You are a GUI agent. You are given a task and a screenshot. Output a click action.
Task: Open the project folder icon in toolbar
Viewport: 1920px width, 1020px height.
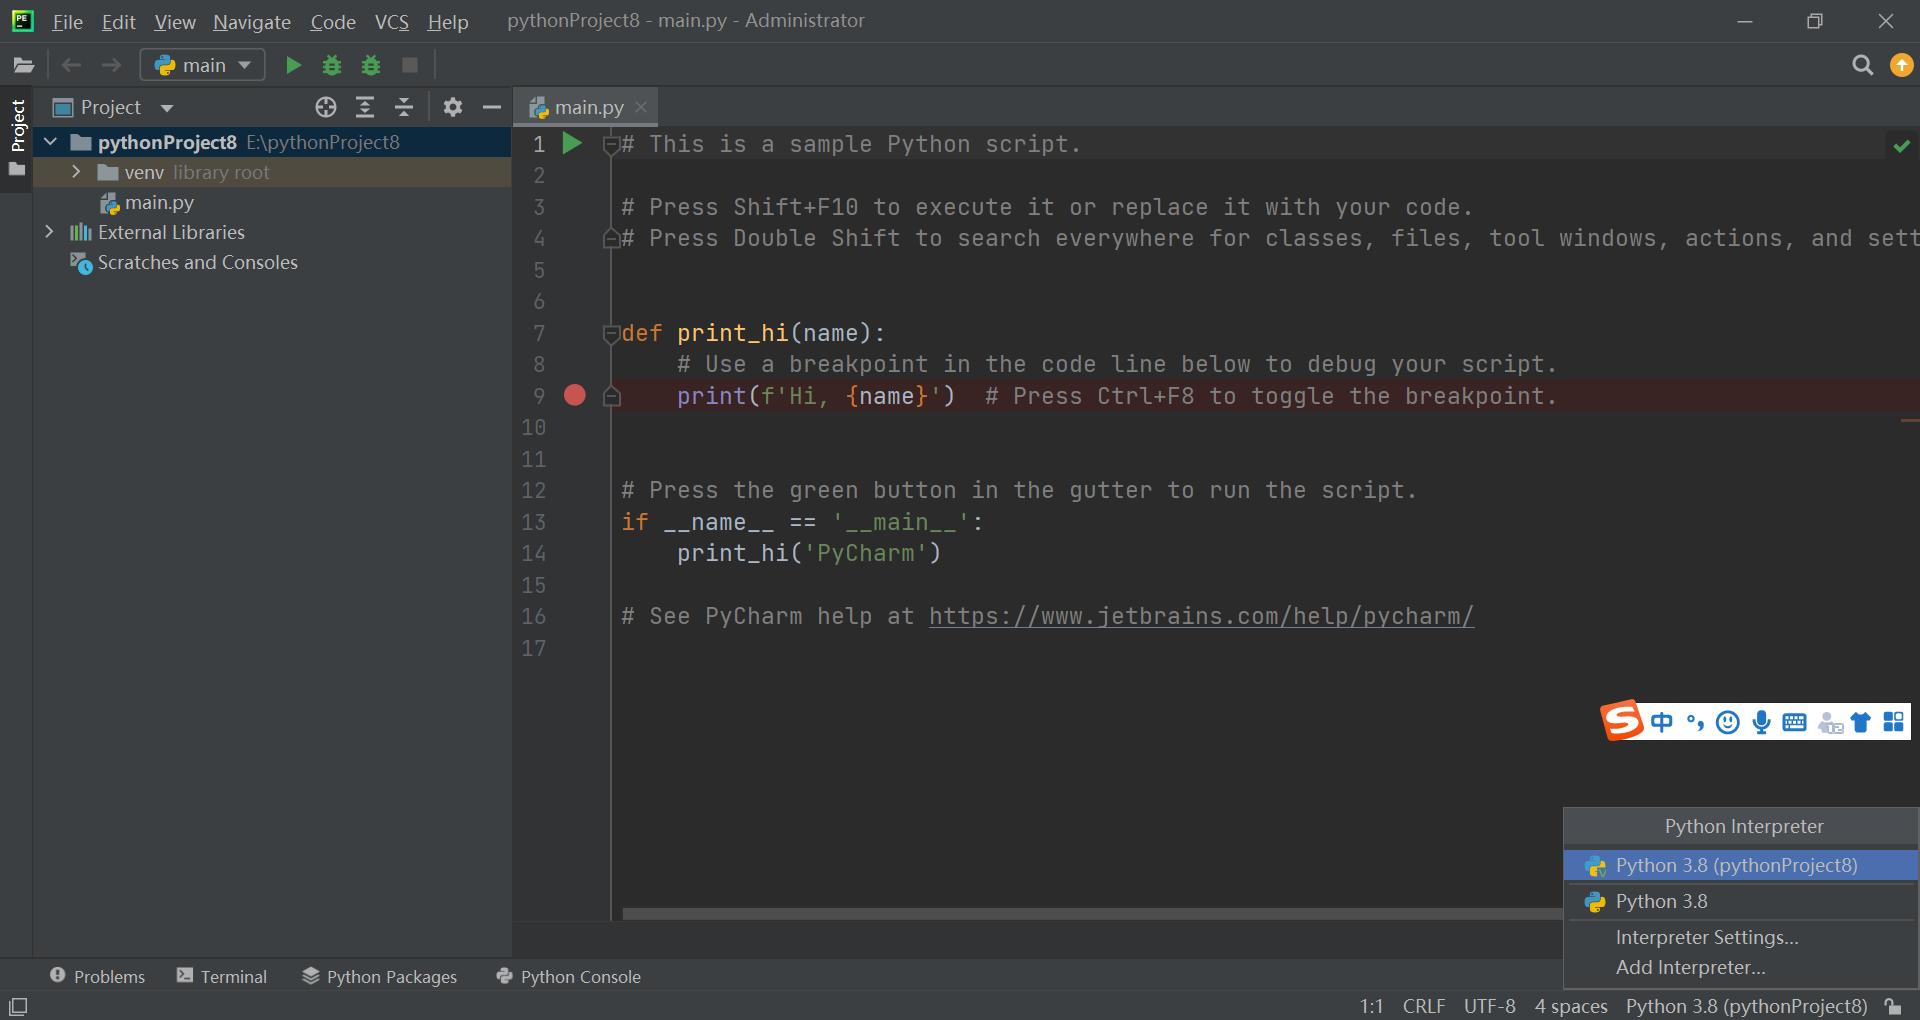pos(23,65)
